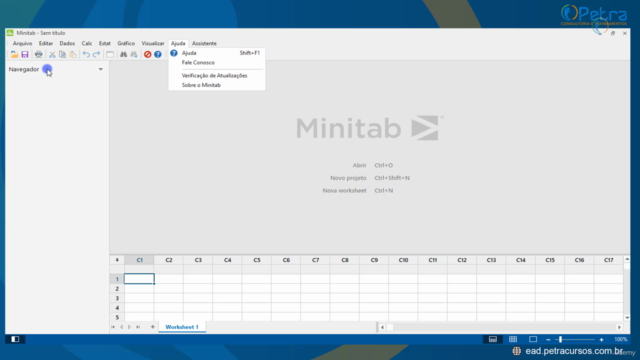The width and height of the screenshot is (640, 360).
Task: Adjust the zoom slider in the status bar
Action: (x=560, y=339)
